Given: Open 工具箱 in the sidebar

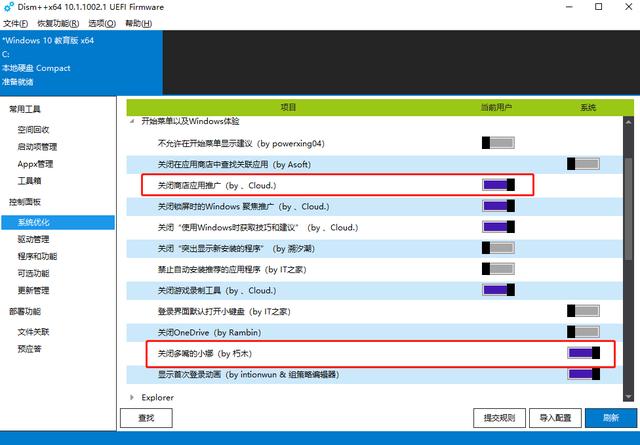Looking at the screenshot, I should coord(29,180).
